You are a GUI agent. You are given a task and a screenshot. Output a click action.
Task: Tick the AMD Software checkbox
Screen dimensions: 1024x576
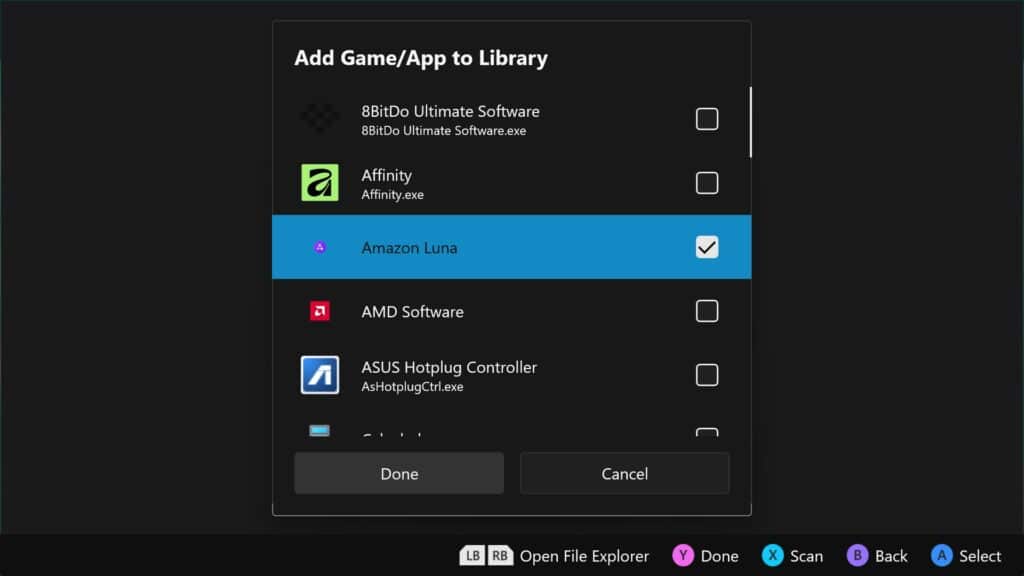coord(707,311)
